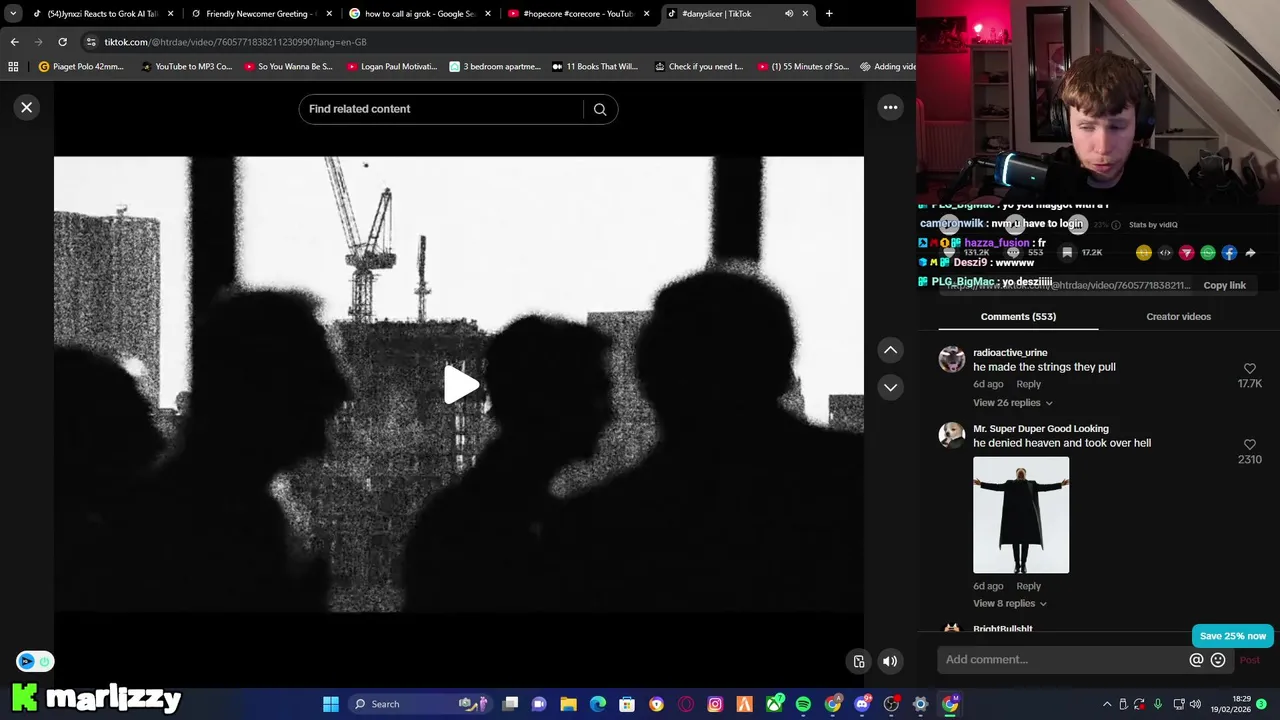Click the yellow Repost icon

tap(1144, 253)
